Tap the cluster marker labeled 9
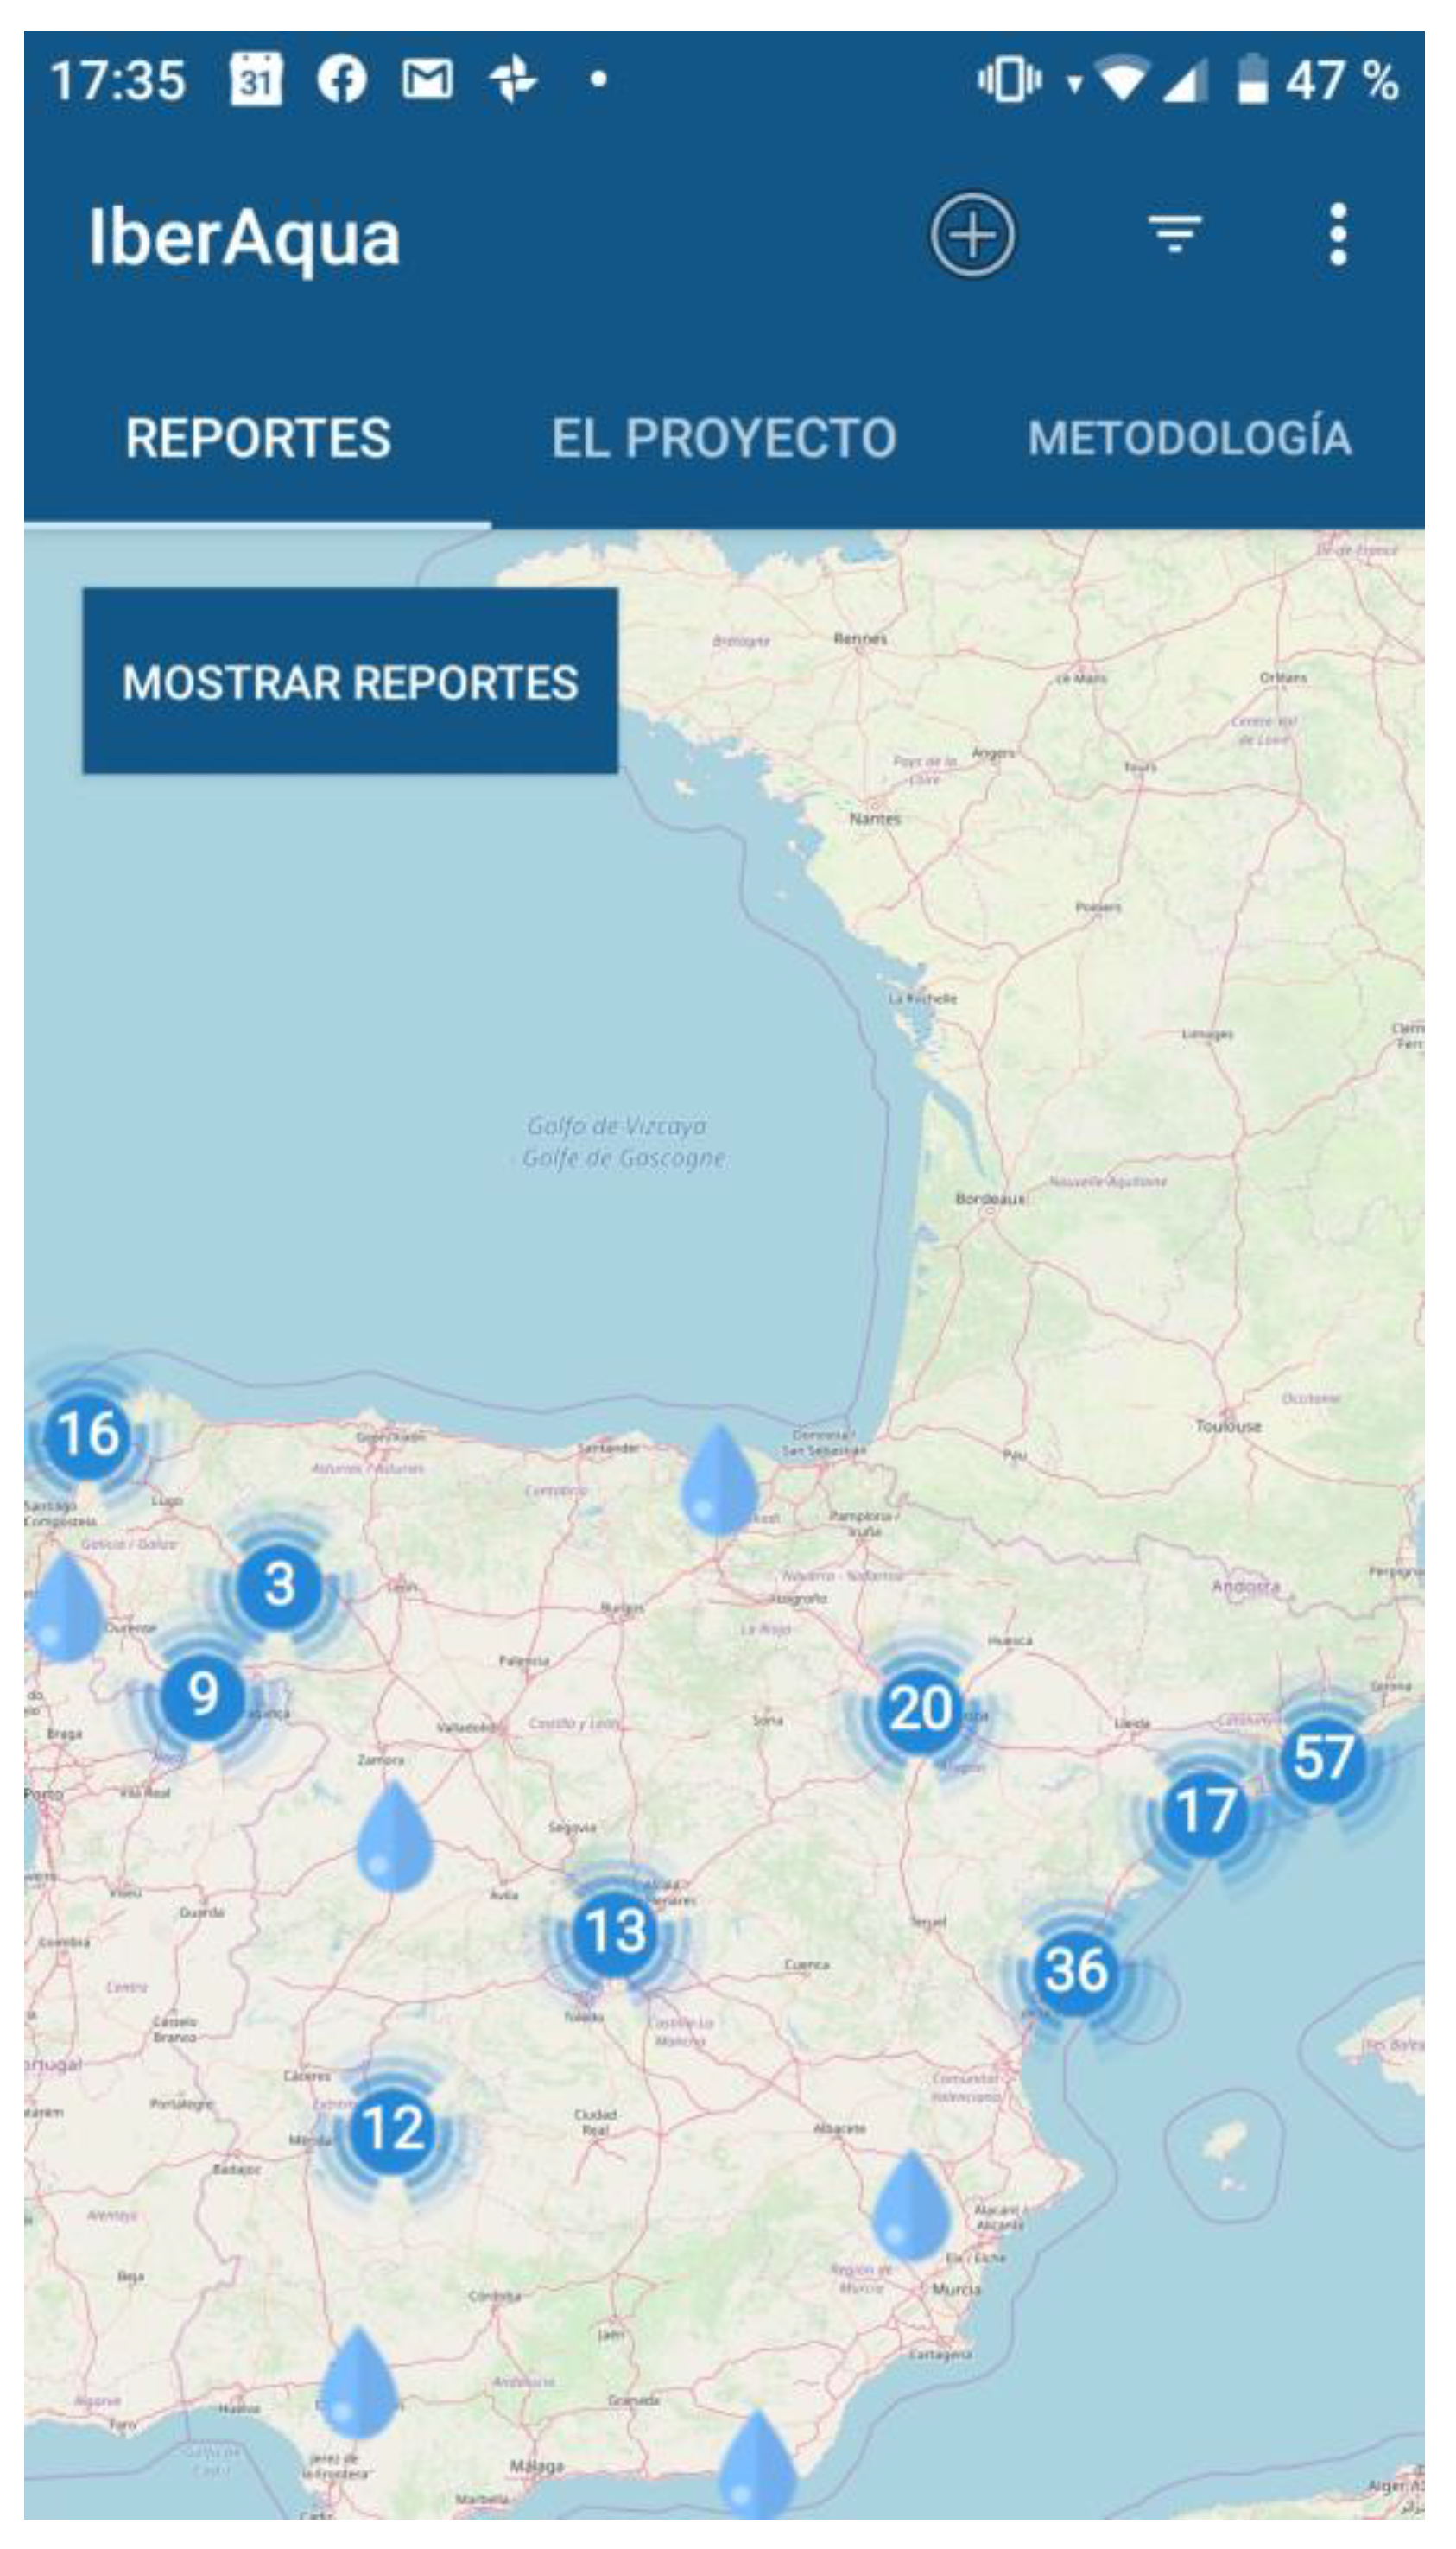 point(203,1694)
